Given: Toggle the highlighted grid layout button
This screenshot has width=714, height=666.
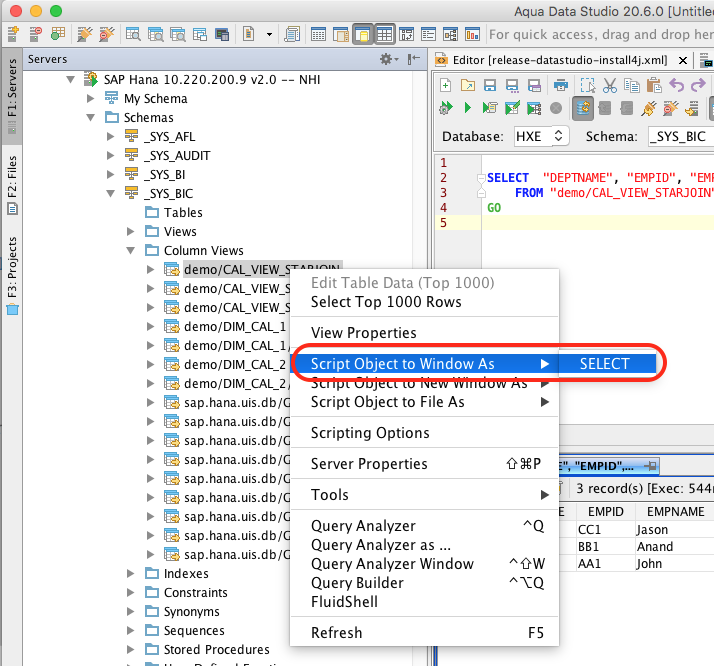Looking at the screenshot, I should point(385,34).
